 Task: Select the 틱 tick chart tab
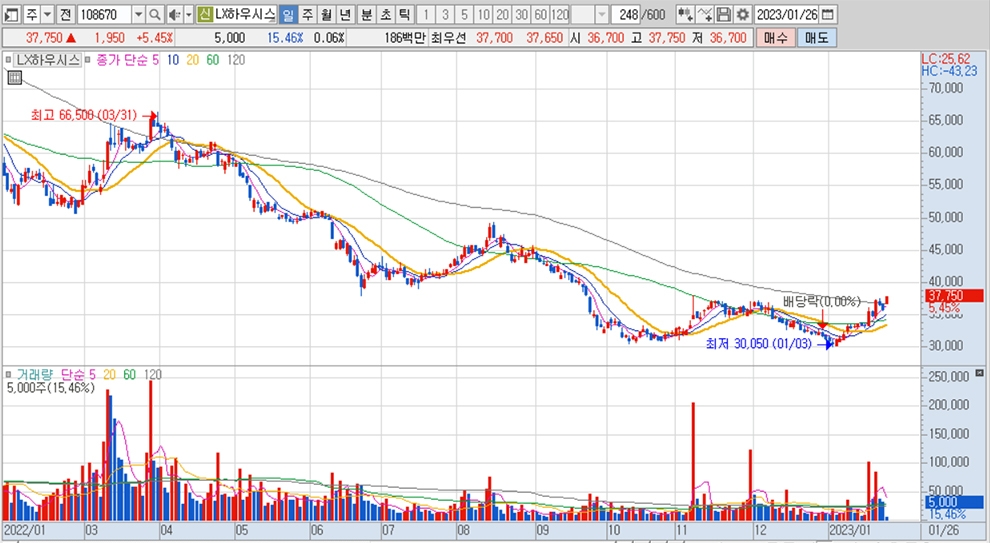[405, 14]
